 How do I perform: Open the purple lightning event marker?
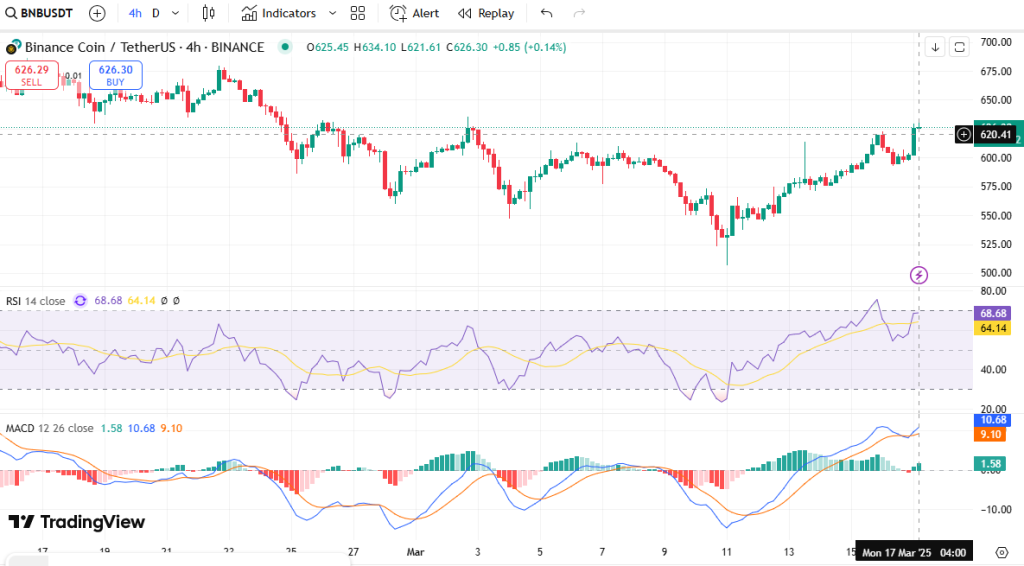click(919, 275)
